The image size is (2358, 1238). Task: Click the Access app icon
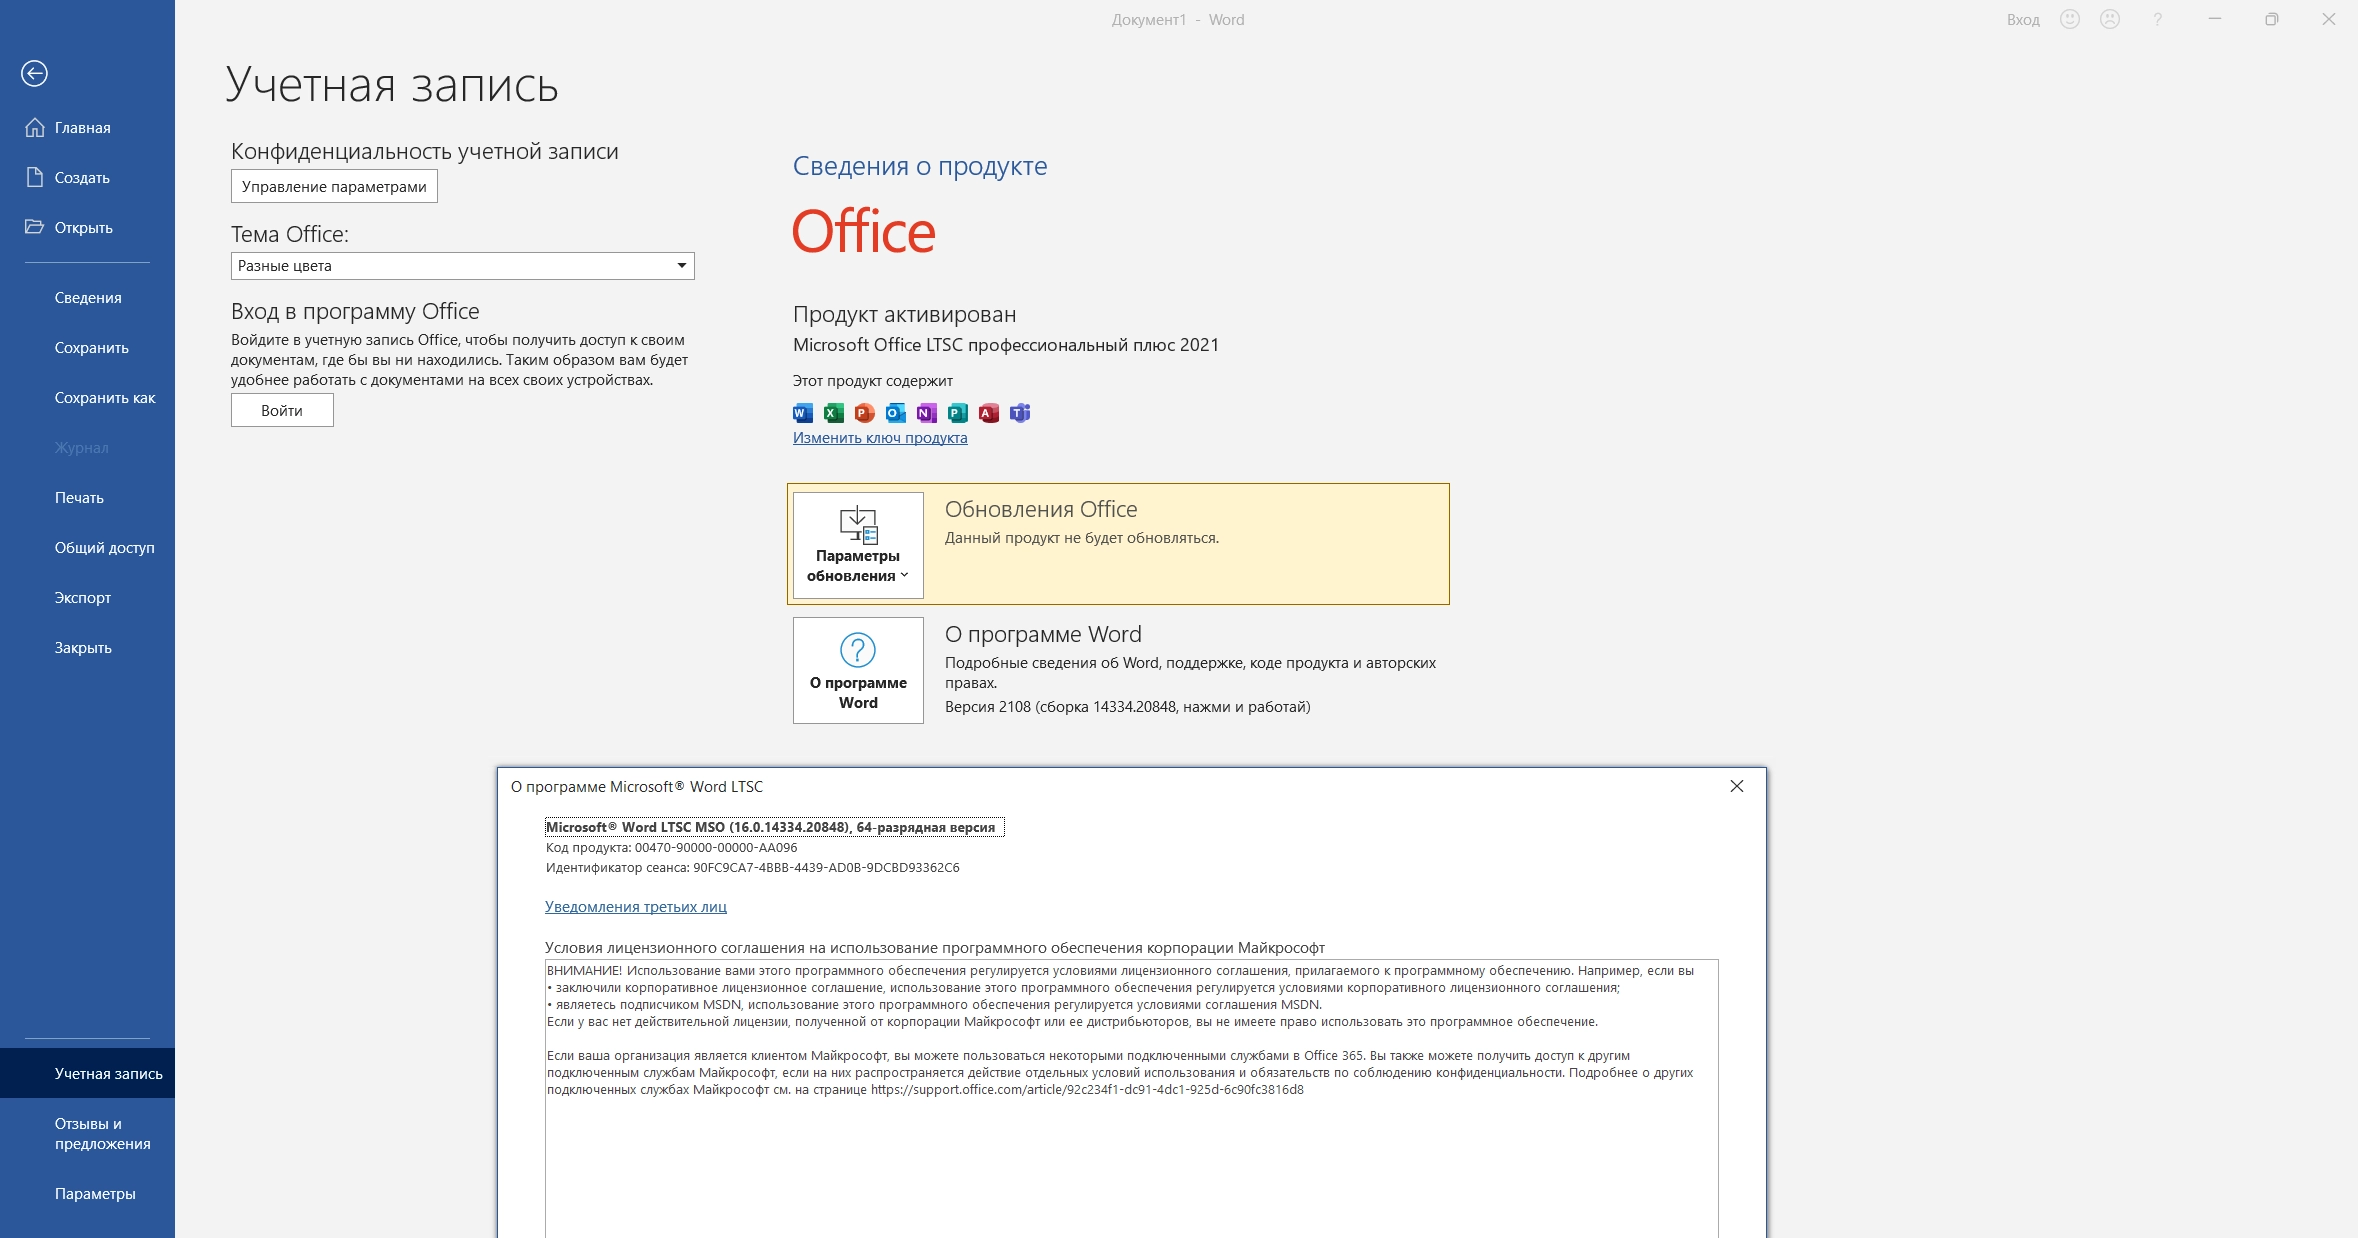[x=989, y=413]
